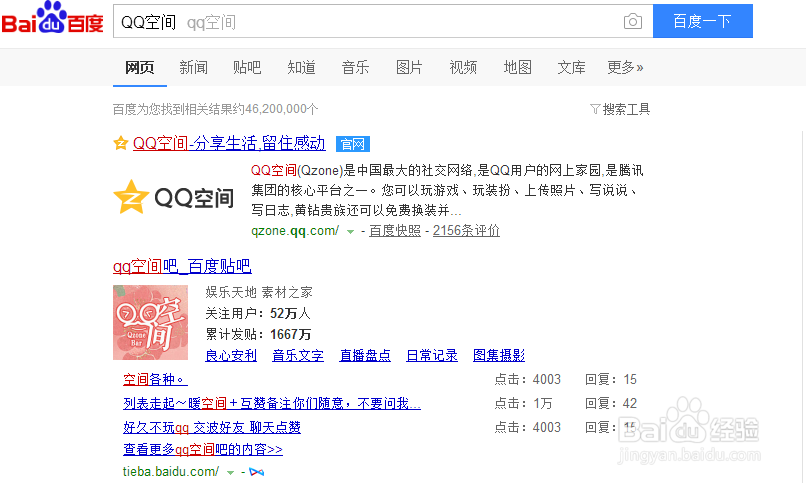Click the Baidu logo

pyautogui.click(x=52, y=18)
